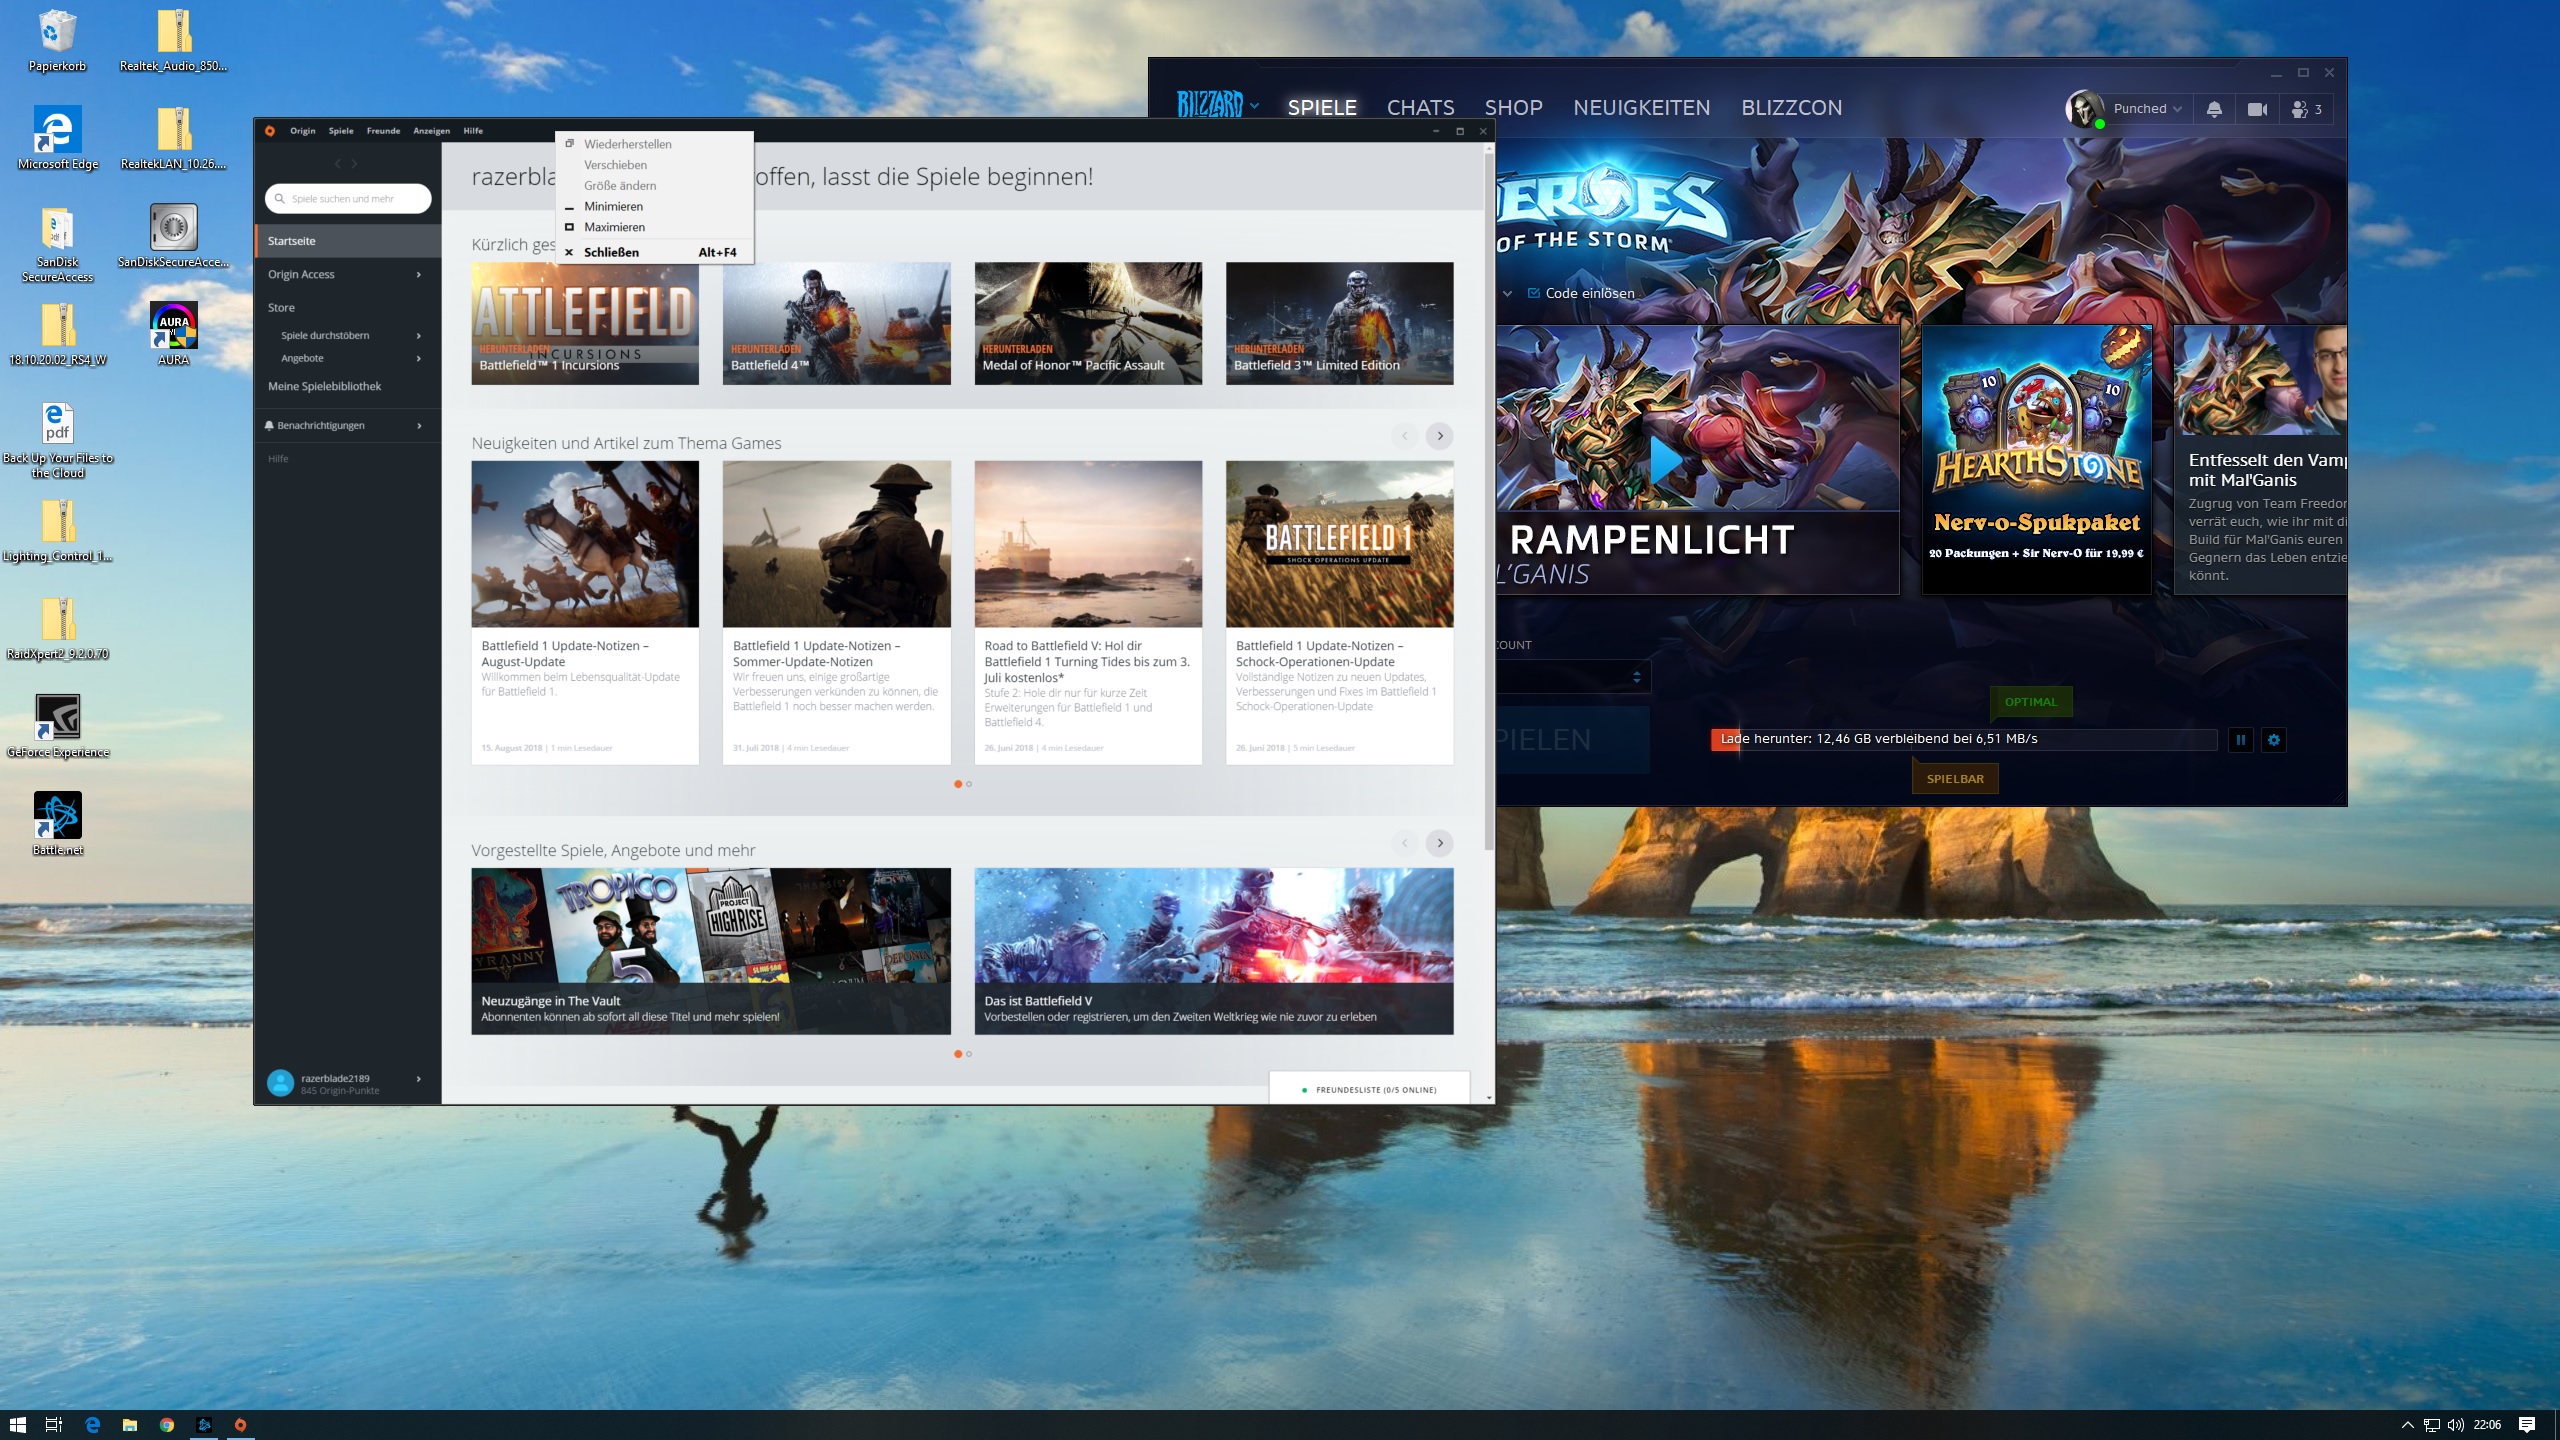This screenshot has width=2560, height=1440.
Task: Click the Origin logo in the title bar
Action: [270, 131]
